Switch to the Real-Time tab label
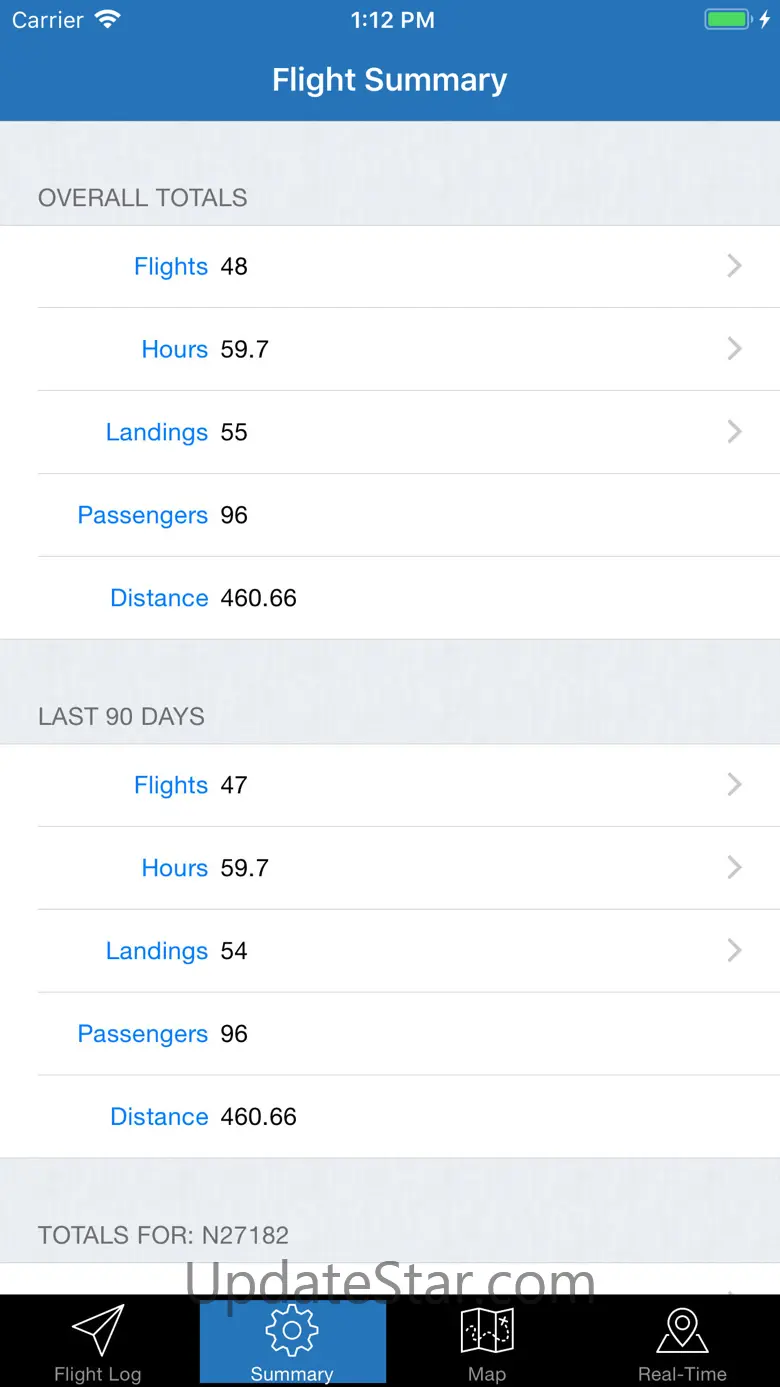 (x=682, y=1374)
